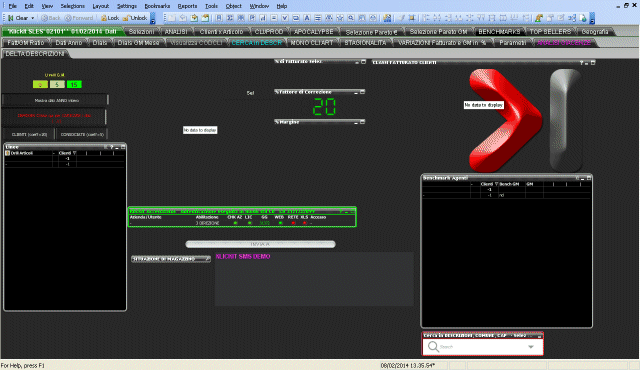Open the TOP SELLERS sheet tab

coord(550,31)
